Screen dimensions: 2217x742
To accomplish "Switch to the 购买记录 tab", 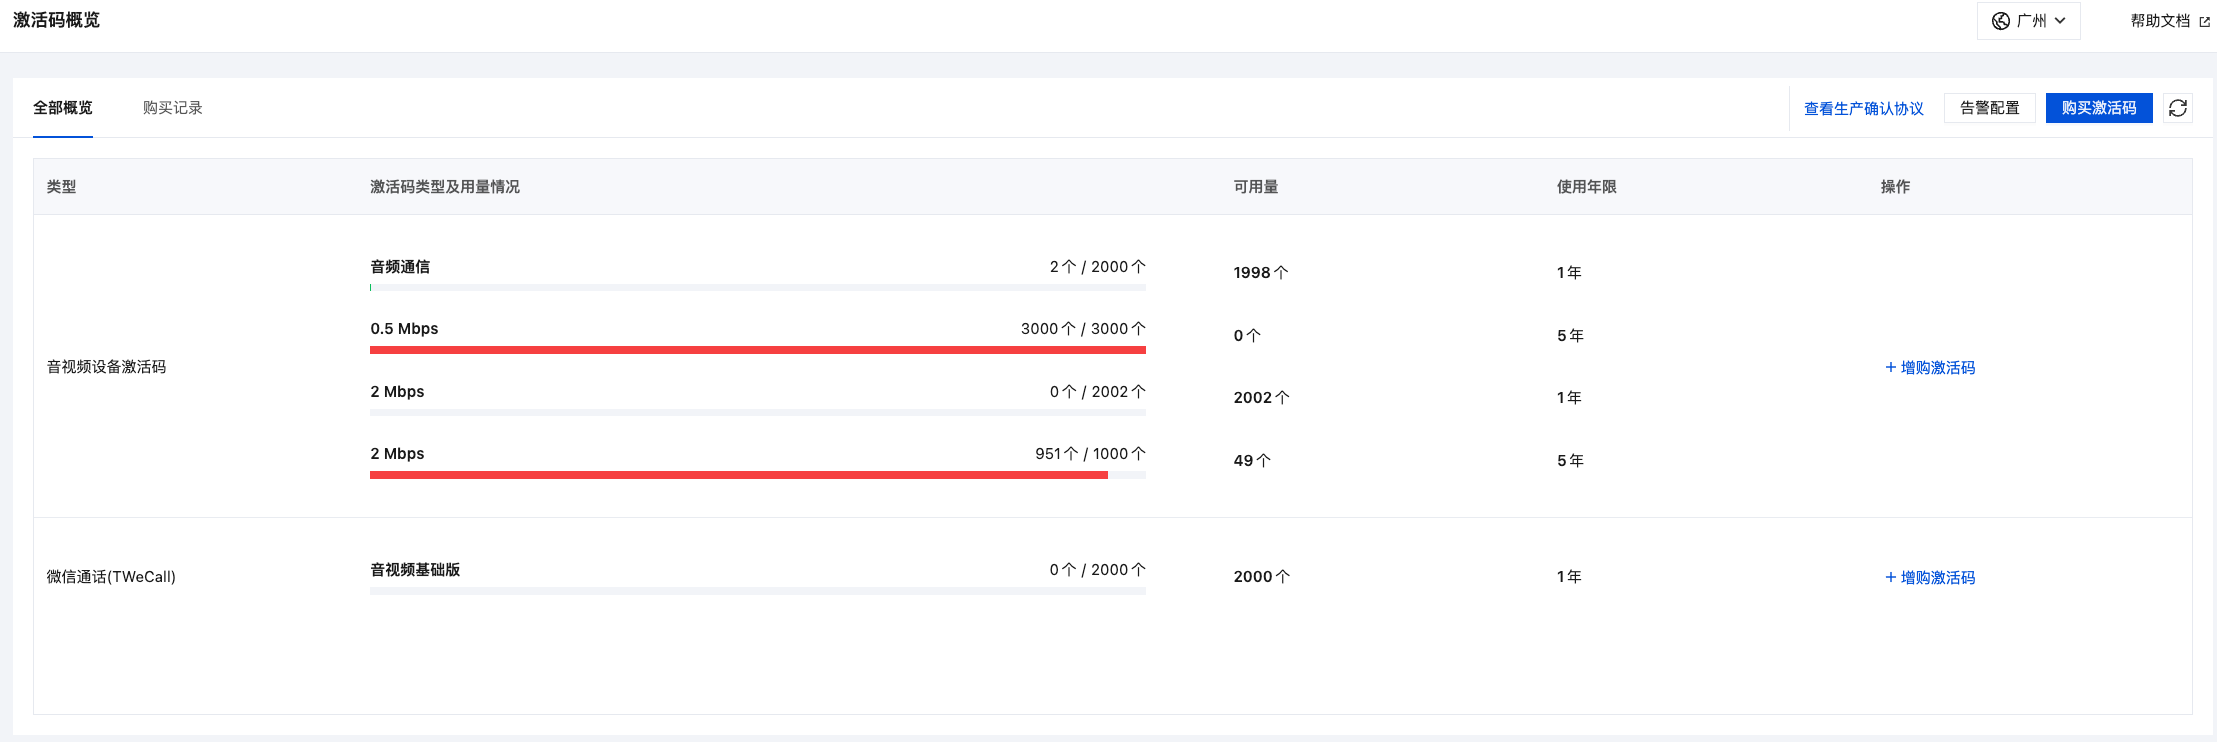I will tap(172, 108).
